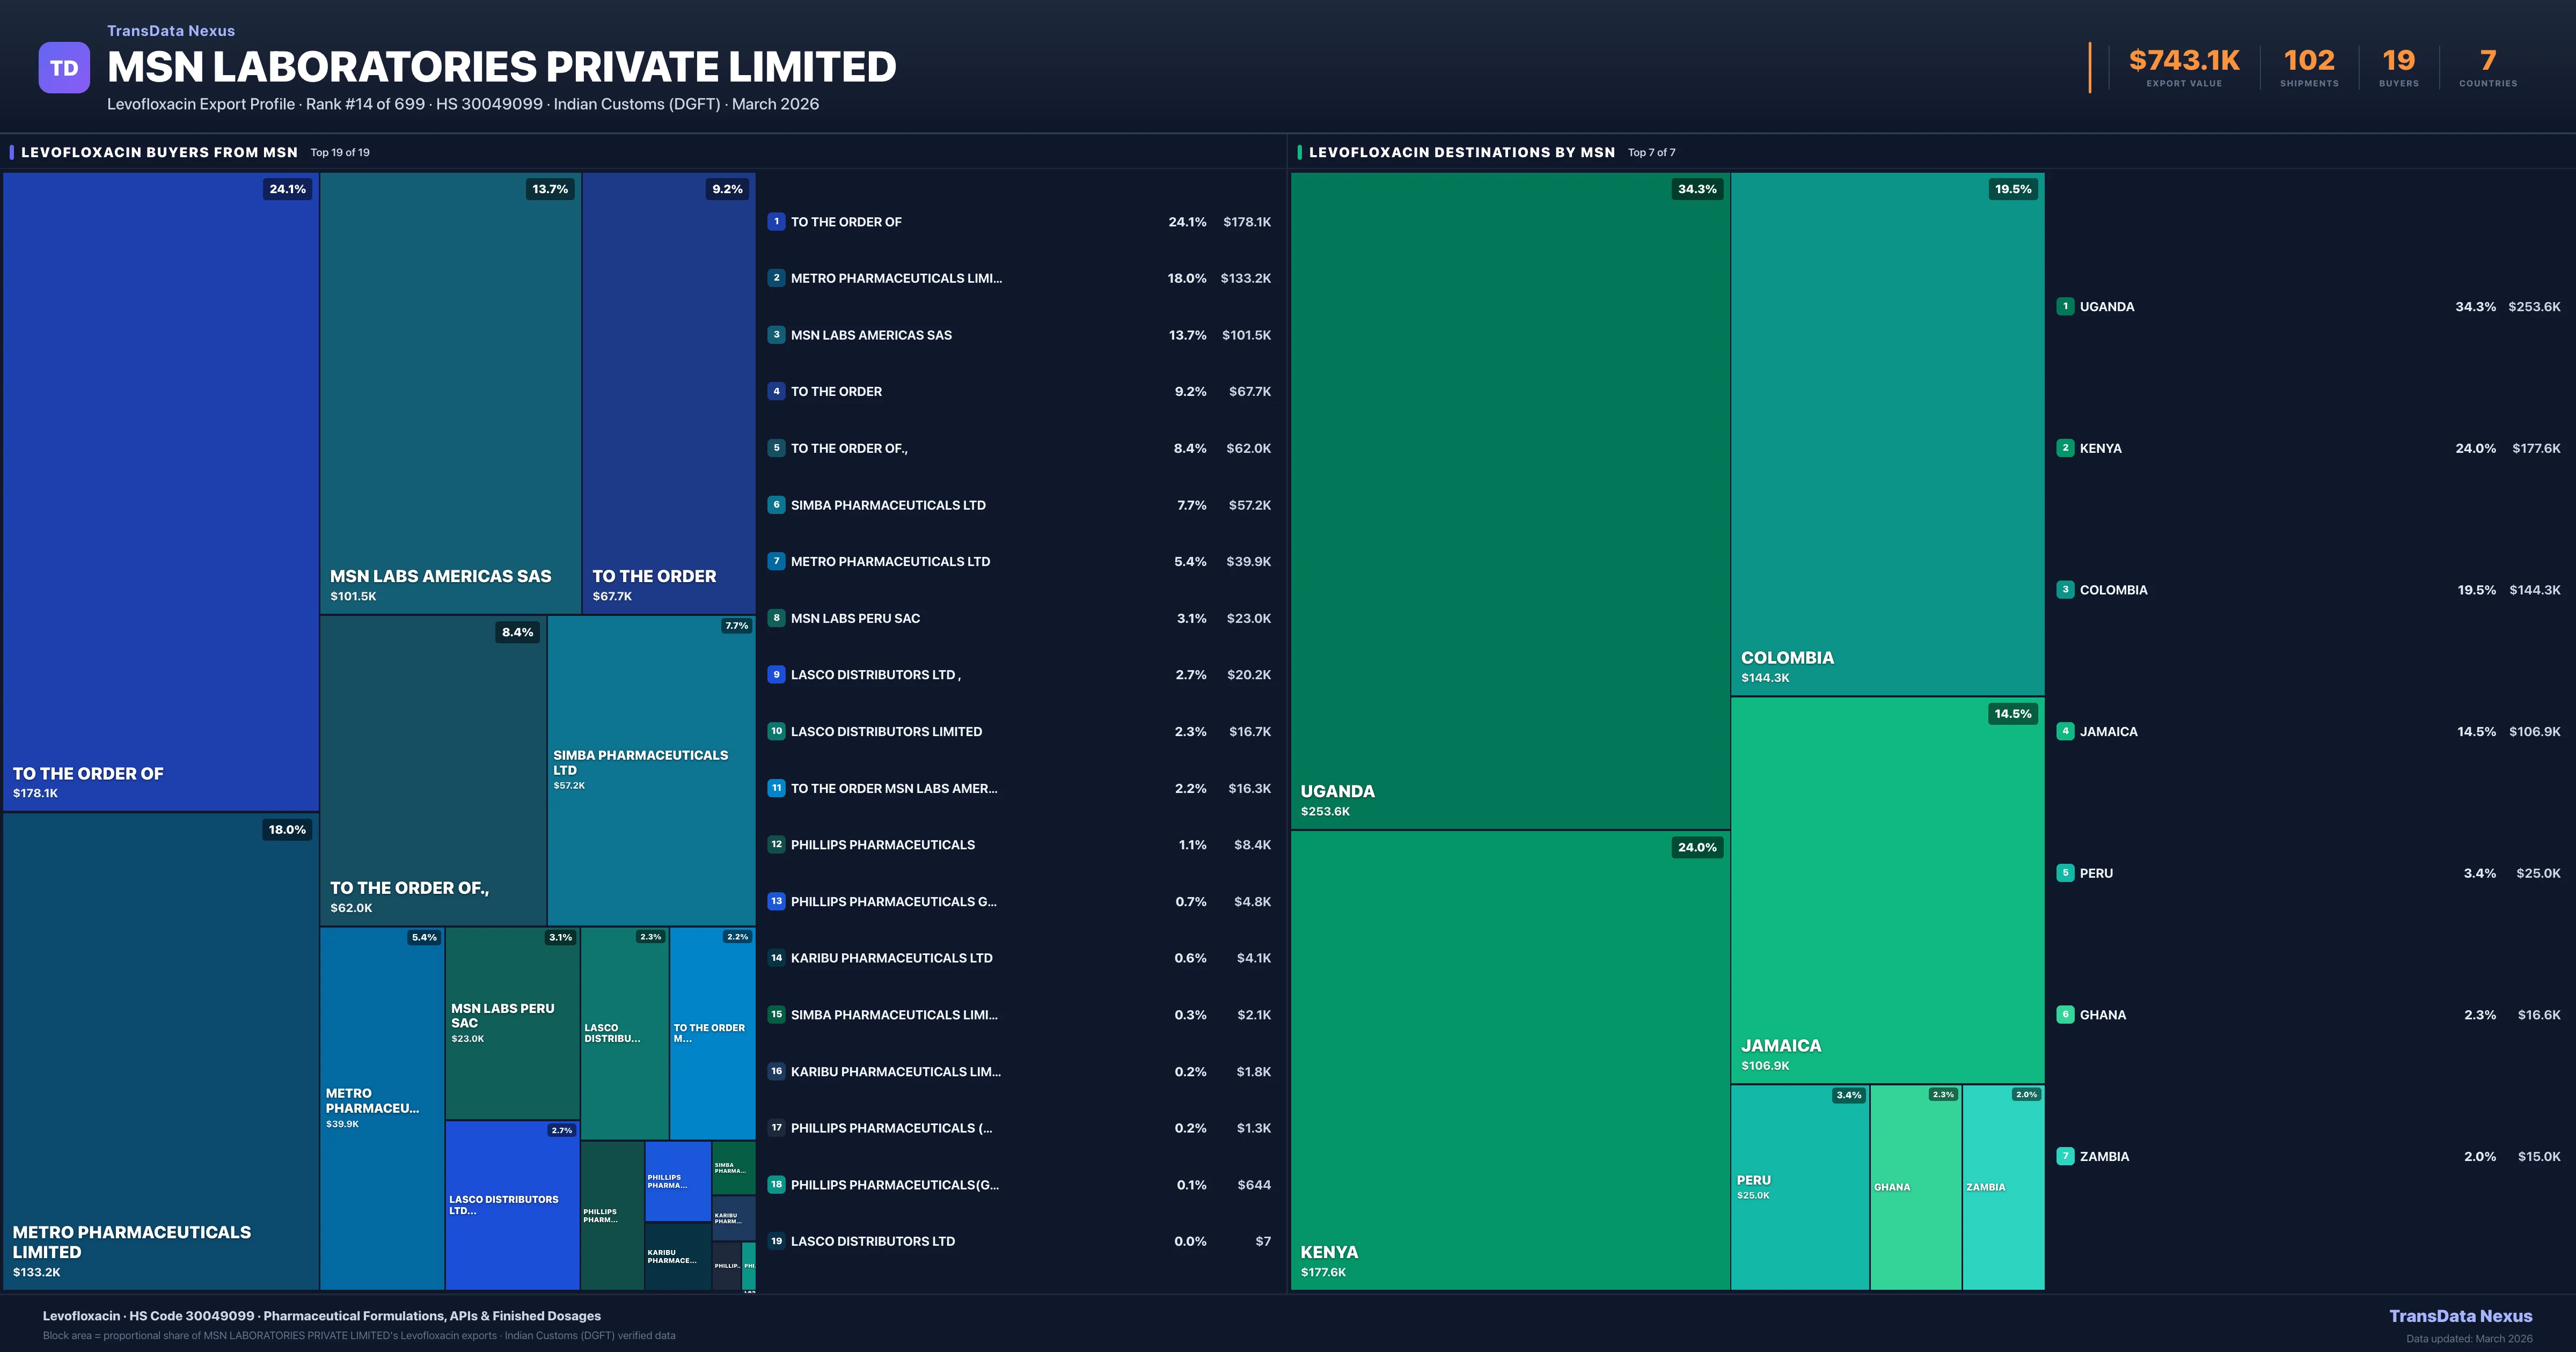
Task: Click the MSN LABS PERU SAC list entry
Action: pos(855,618)
